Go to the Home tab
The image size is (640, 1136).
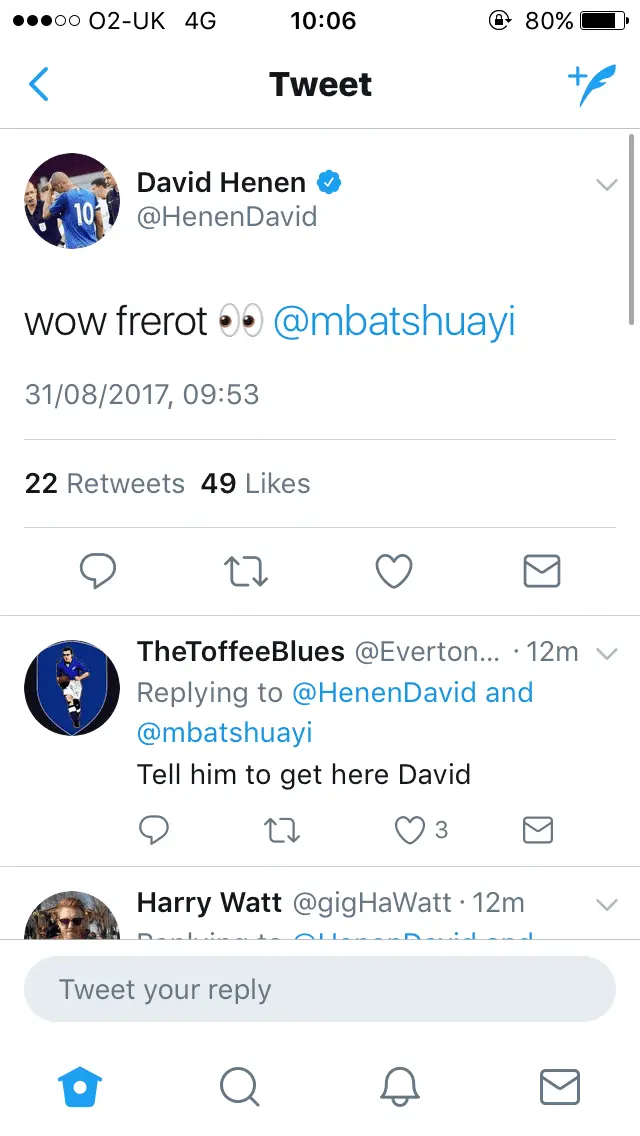pos(81,1086)
